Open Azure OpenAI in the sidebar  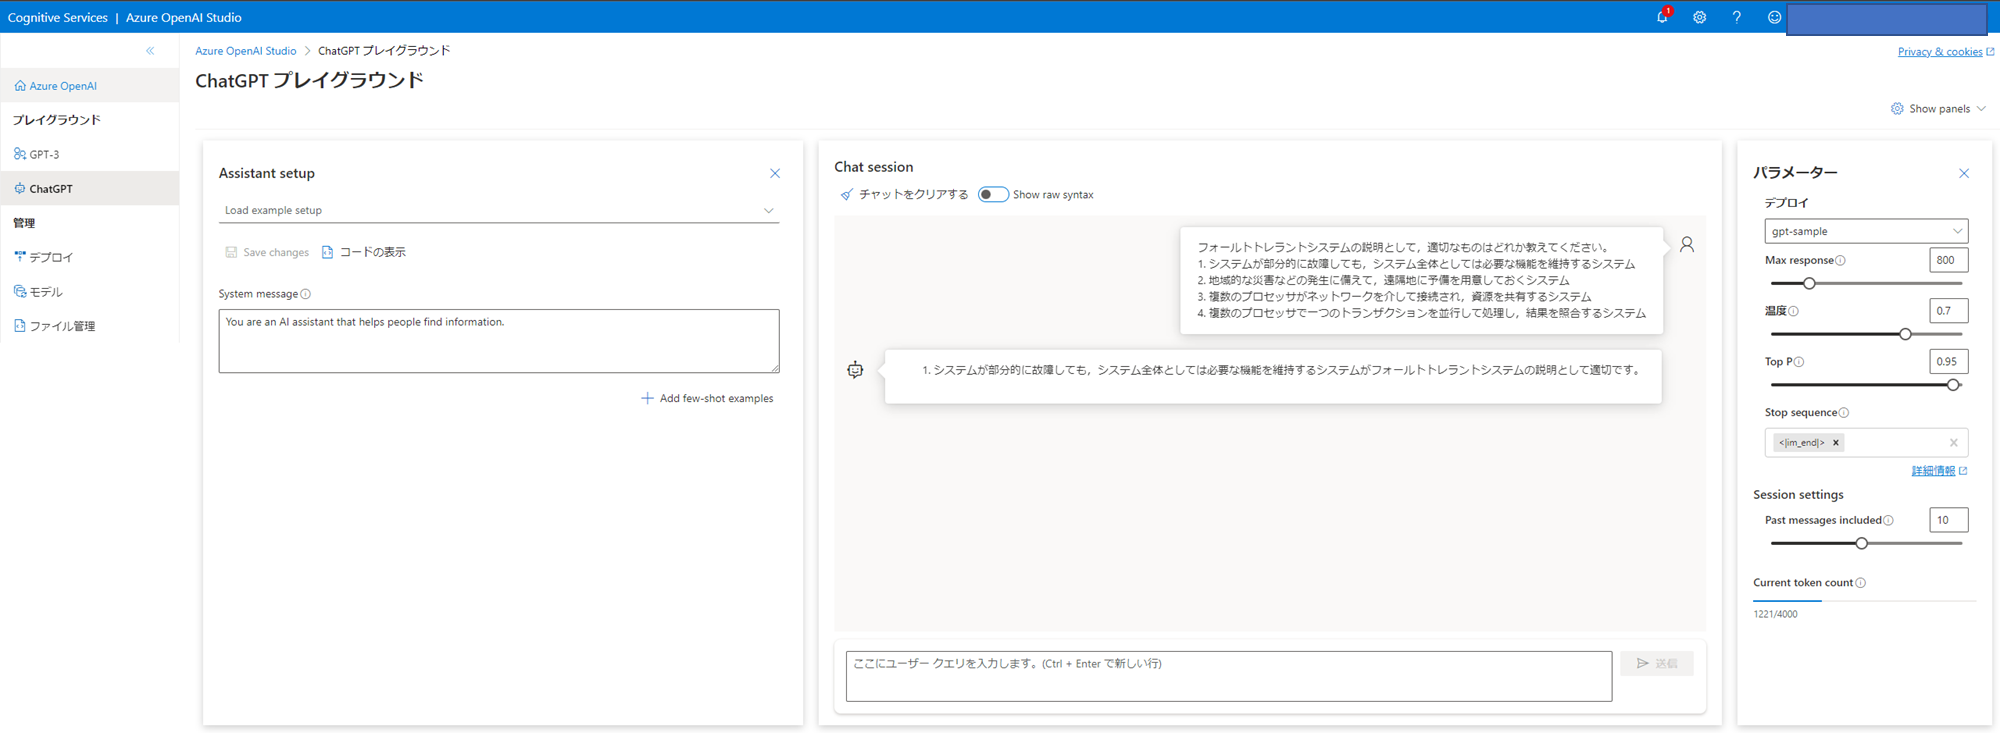pyautogui.click(x=89, y=86)
